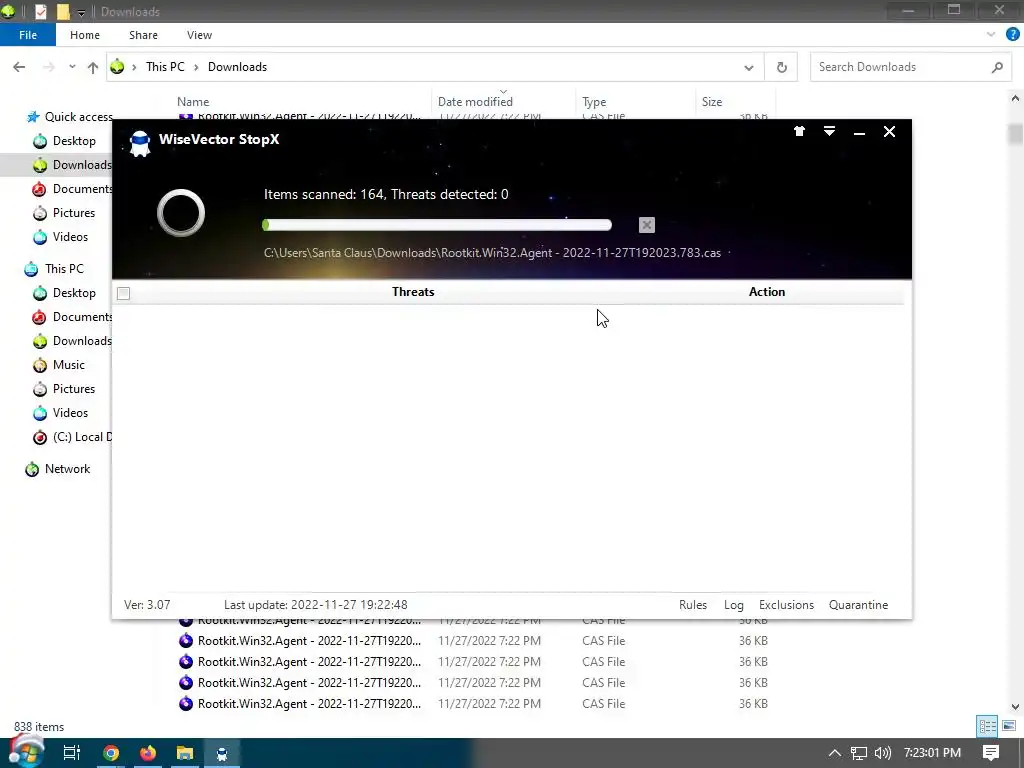The height and width of the screenshot is (768, 1024).
Task: Switch to the View ribbon tab
Action: click(199, 35)
